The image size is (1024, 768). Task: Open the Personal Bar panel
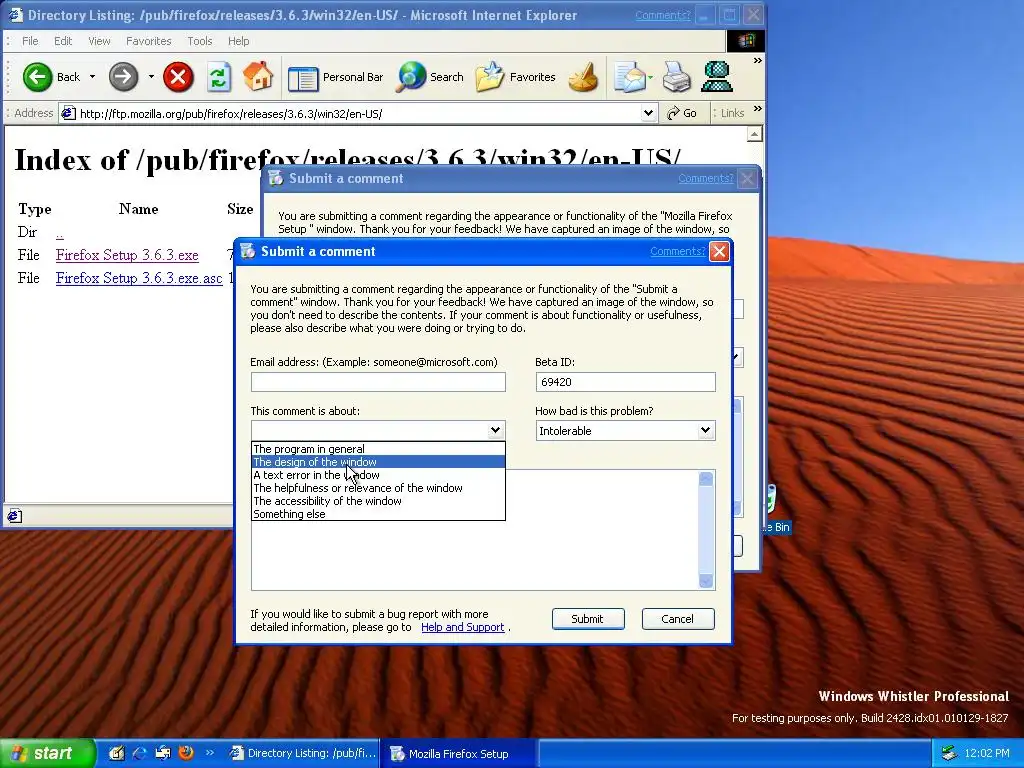(335, 77)
